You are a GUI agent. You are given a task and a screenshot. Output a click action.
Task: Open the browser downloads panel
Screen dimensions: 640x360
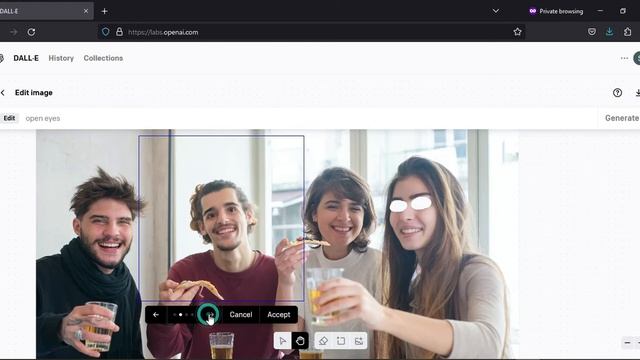pos(609,32)
